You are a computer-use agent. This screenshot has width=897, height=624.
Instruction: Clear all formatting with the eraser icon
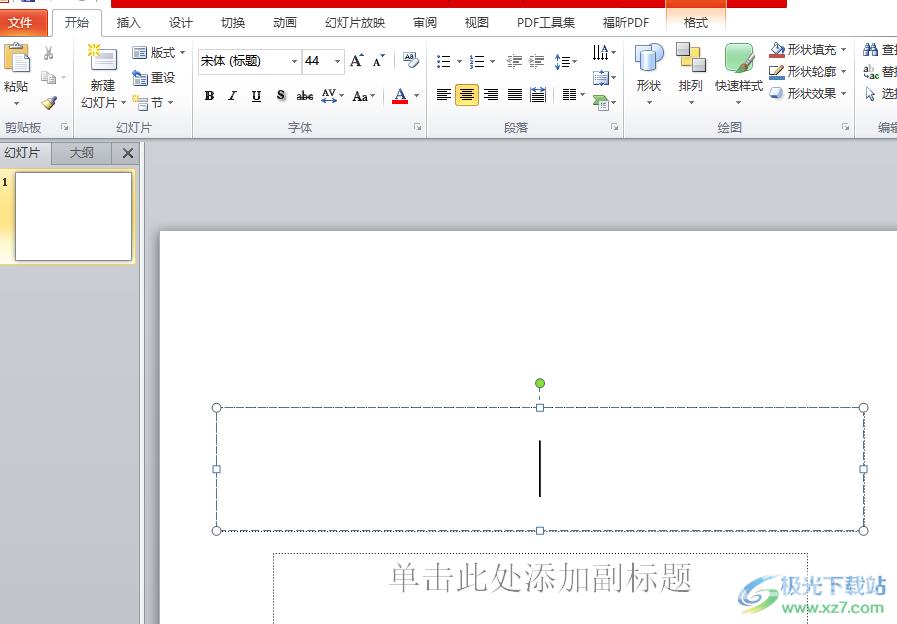411,59
